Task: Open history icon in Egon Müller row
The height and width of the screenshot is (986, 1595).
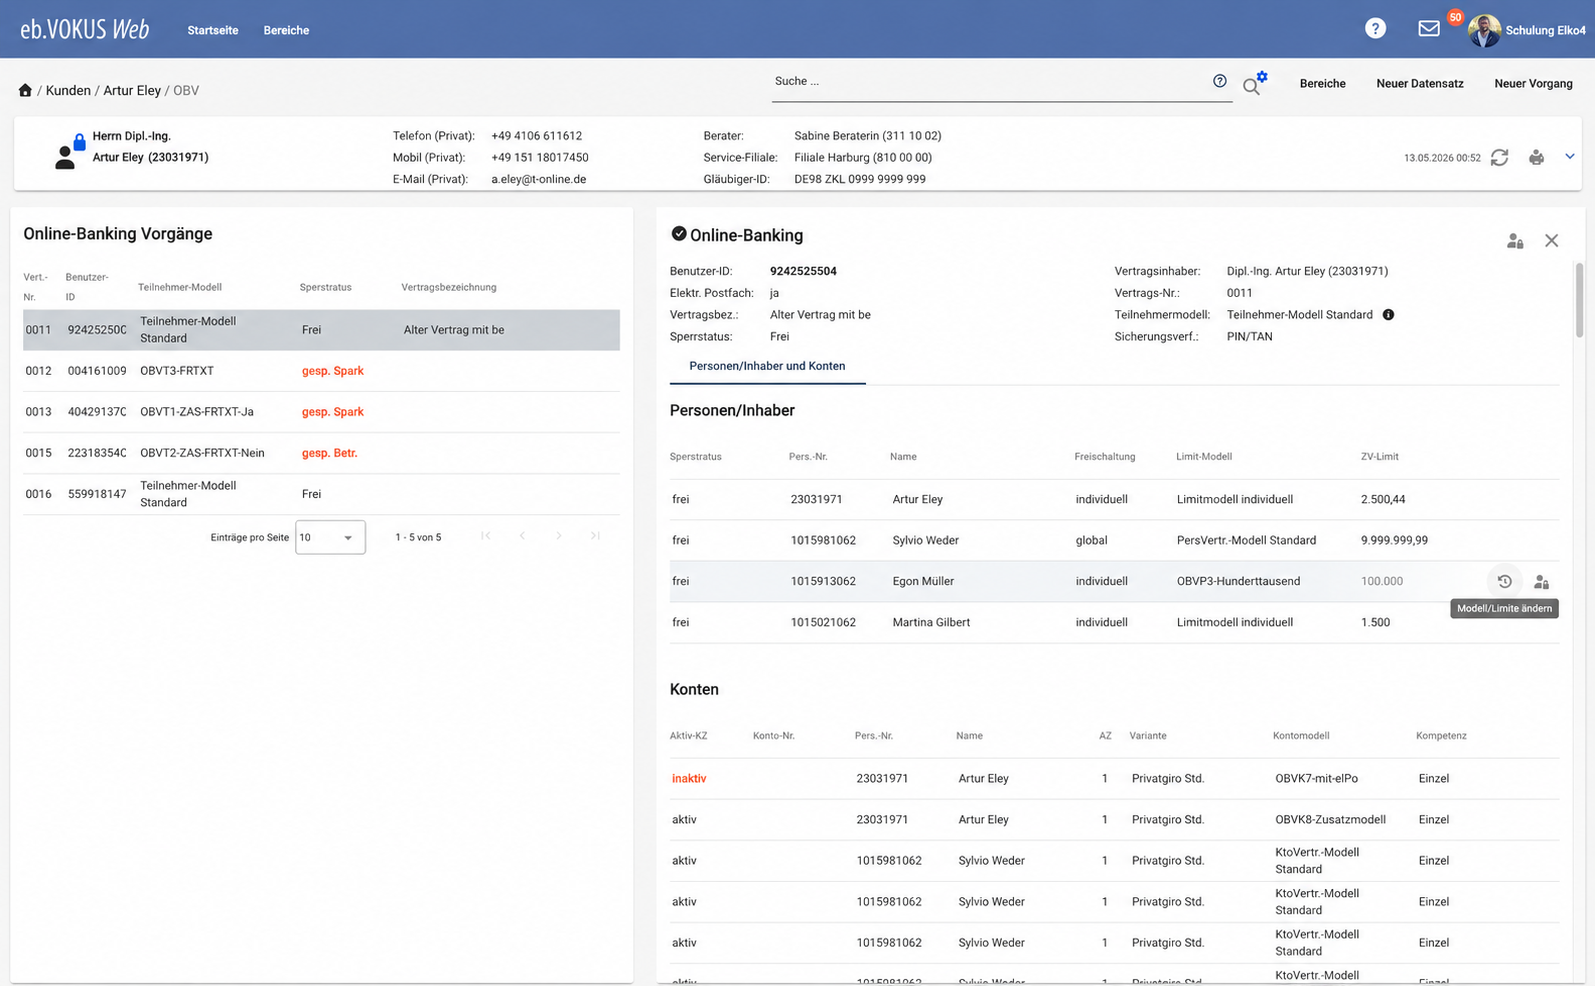Action: pyautogui.click(x=1504, y=581)
